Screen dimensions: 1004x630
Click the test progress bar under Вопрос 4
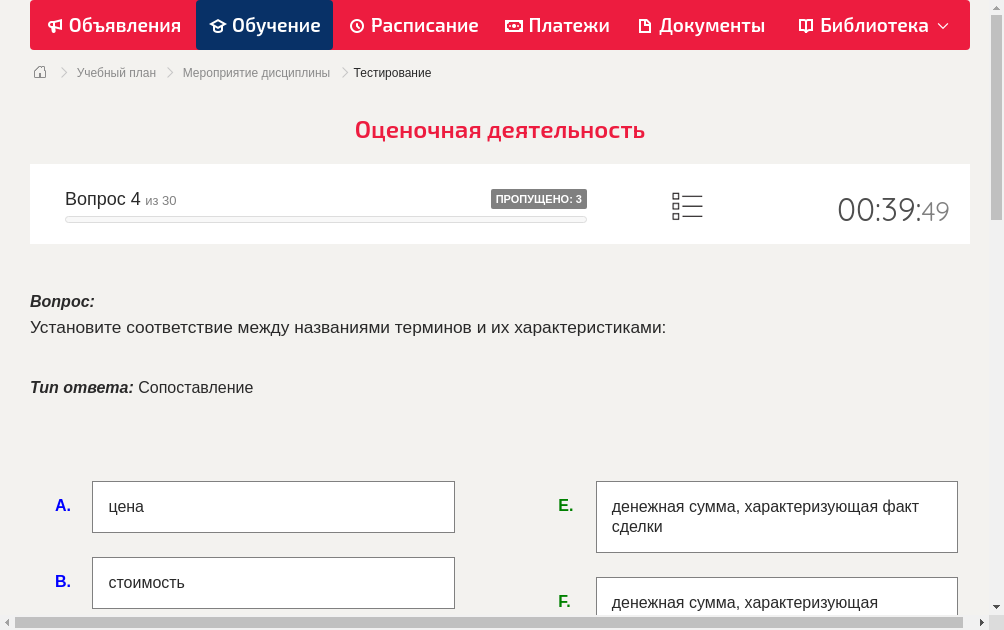(325, 219)
